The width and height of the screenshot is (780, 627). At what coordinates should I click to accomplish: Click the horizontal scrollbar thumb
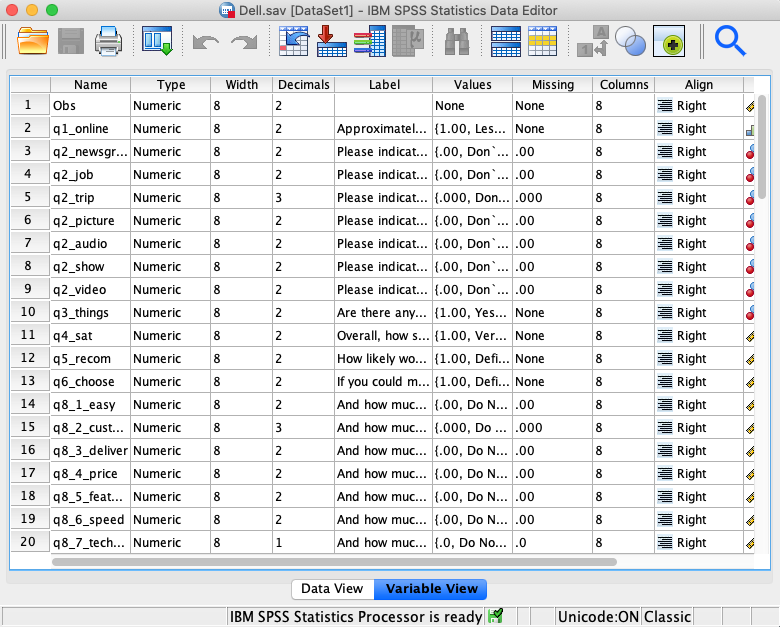point(334,562)
